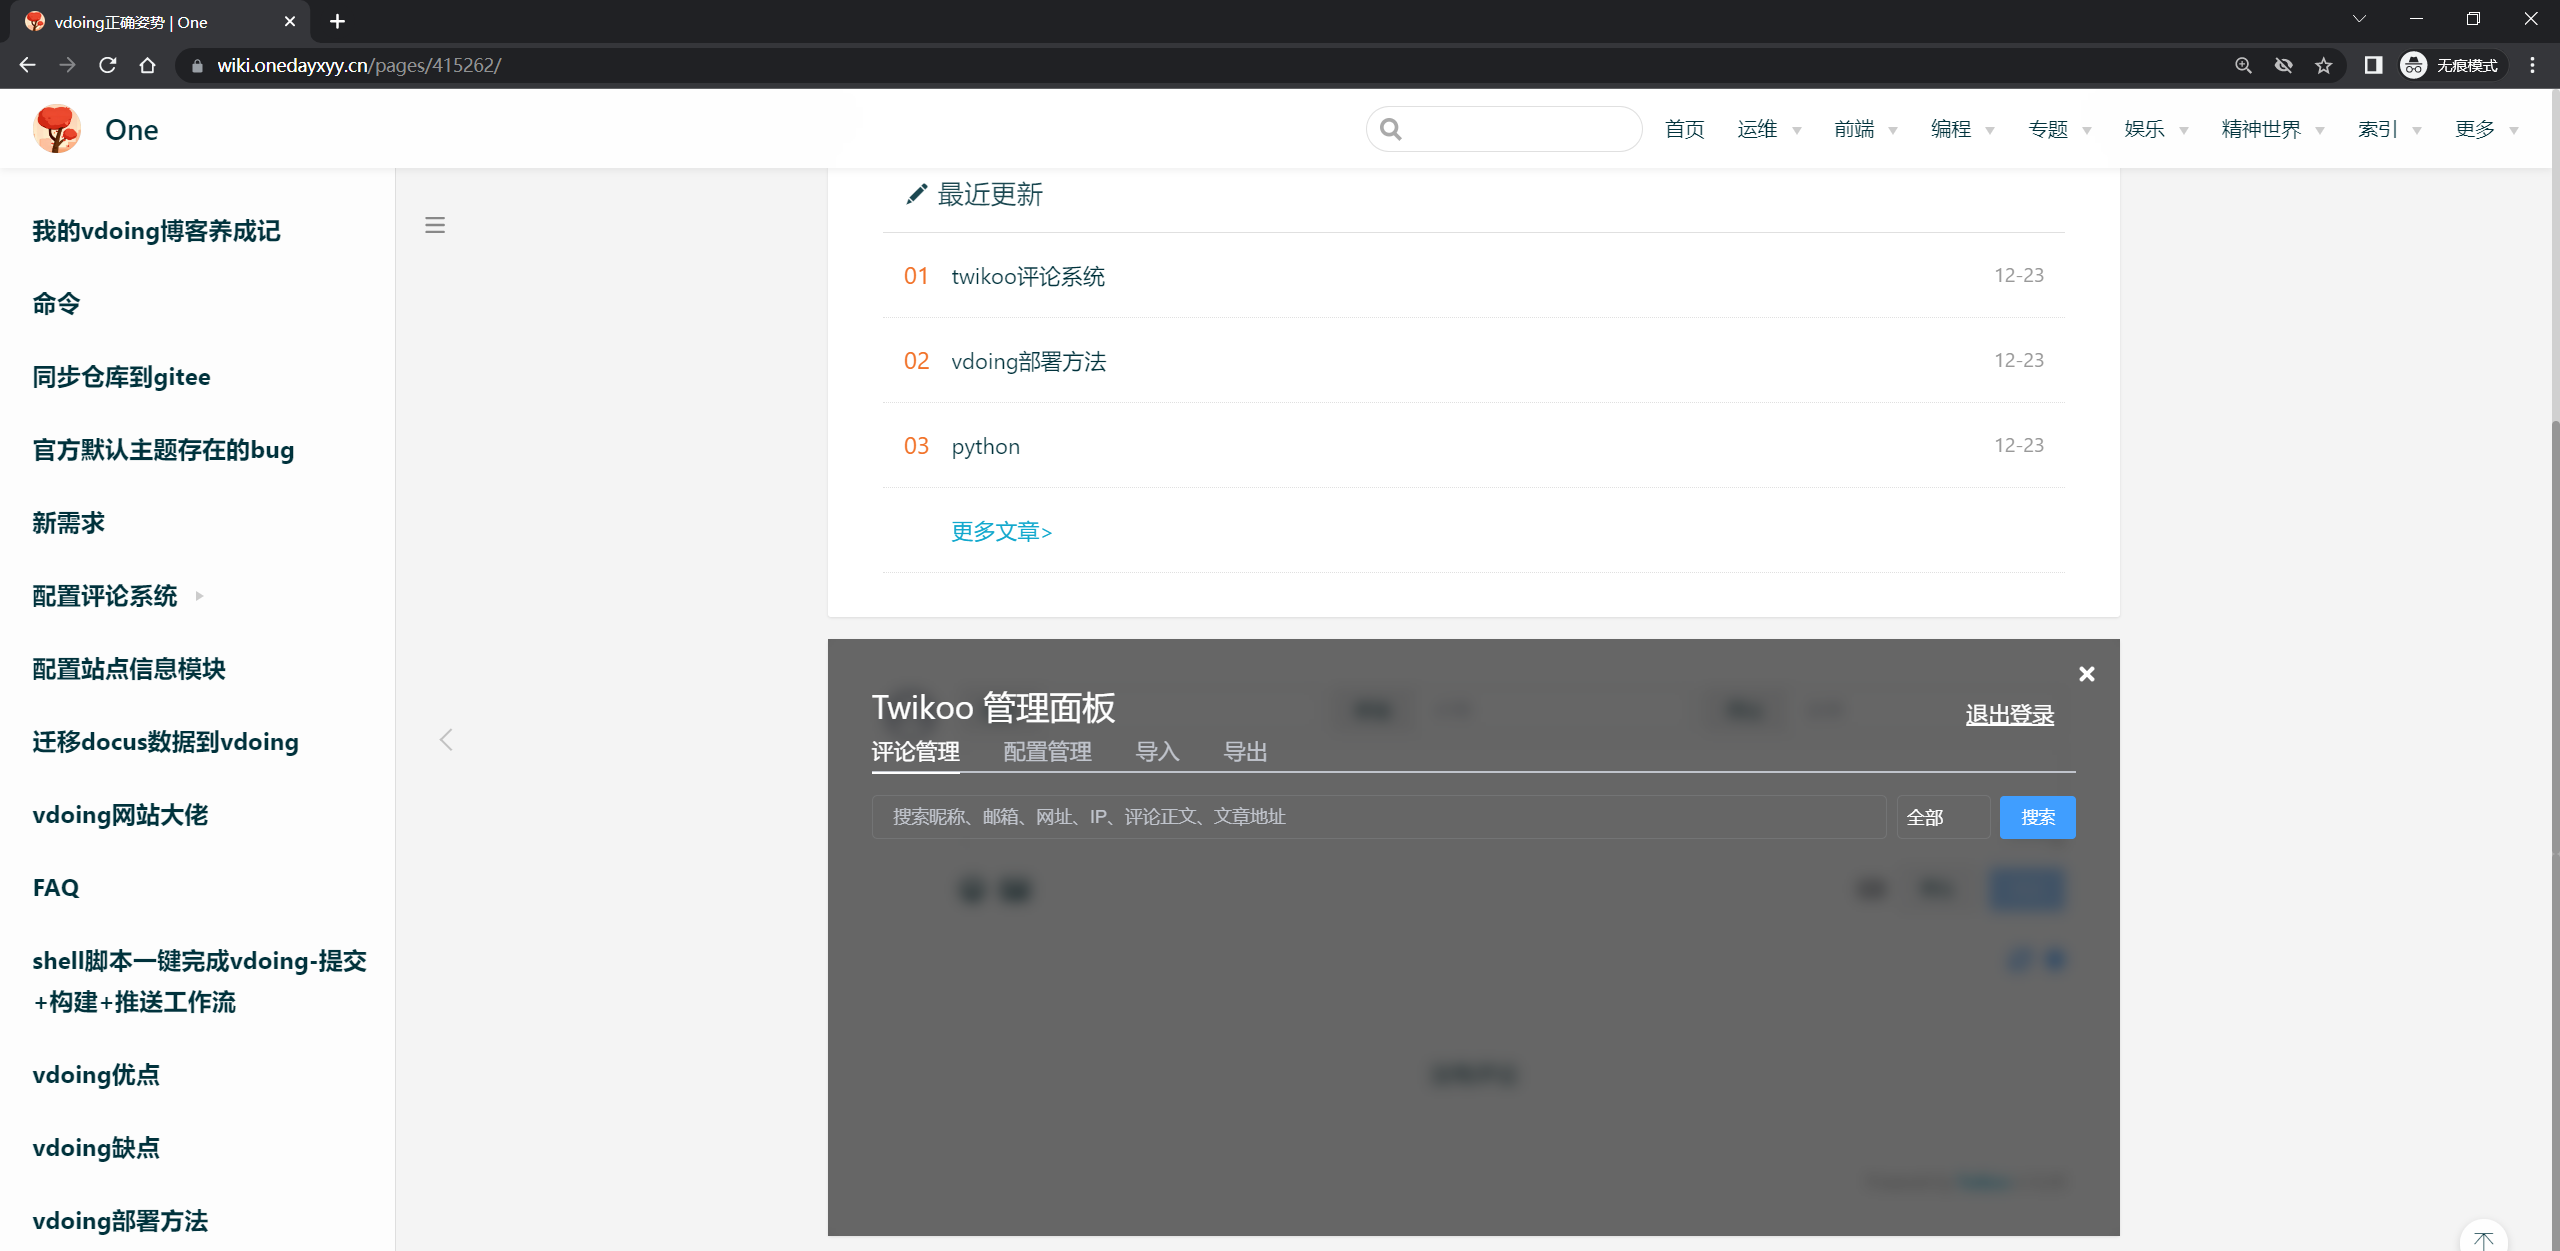Go to previous page with left chevron
Screen dimensions: 2560x1251
tap(446, 740)
